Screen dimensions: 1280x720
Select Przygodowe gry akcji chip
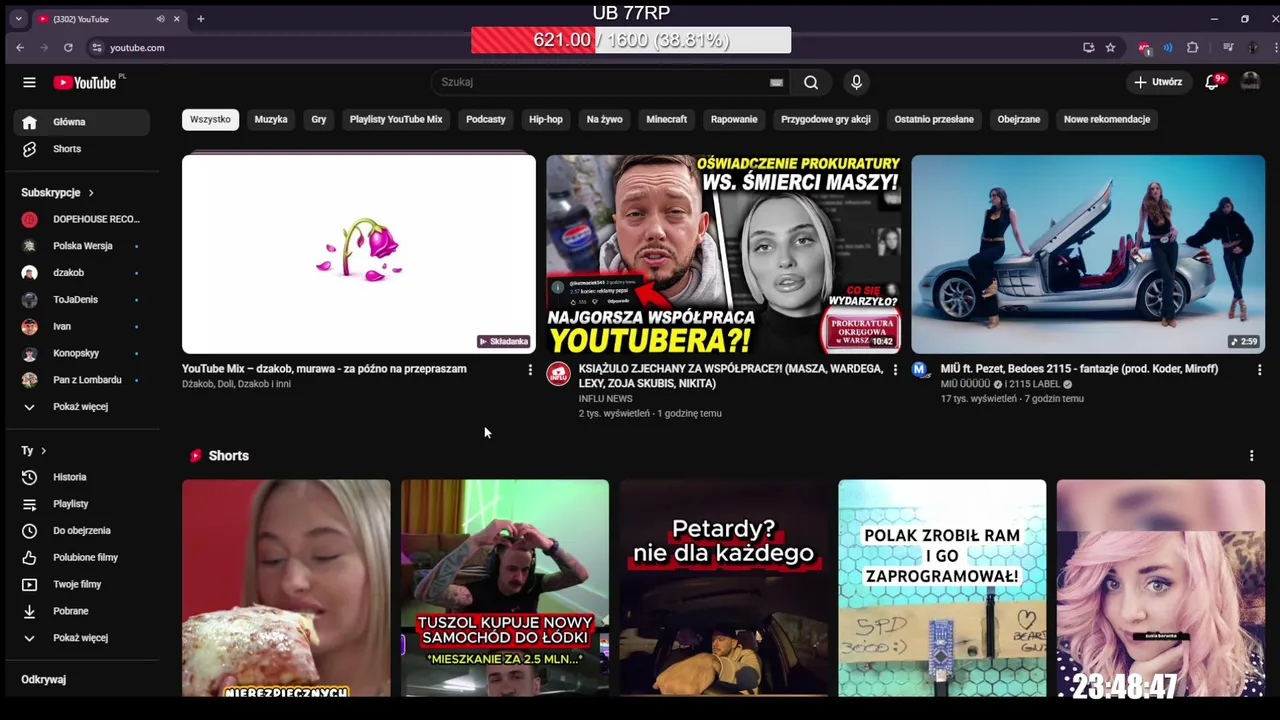(x=826, y=119)
